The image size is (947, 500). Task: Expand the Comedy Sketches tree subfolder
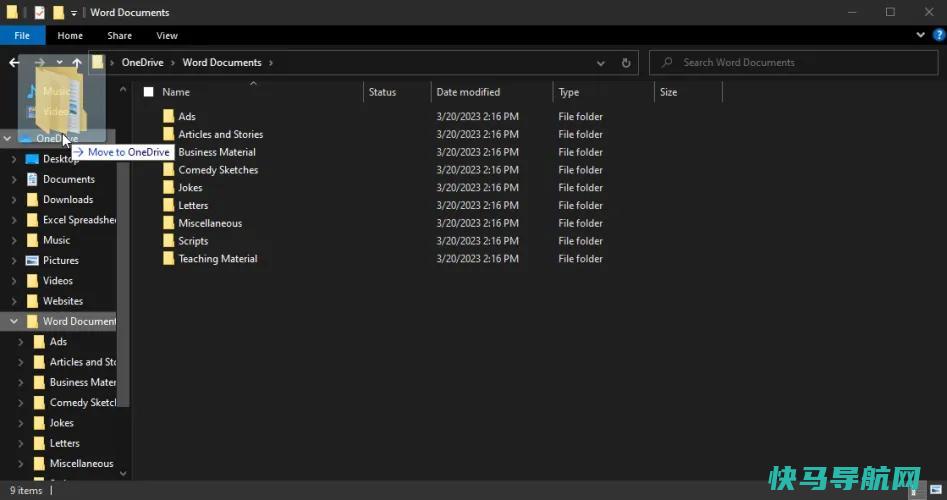(x=21, y=403)
